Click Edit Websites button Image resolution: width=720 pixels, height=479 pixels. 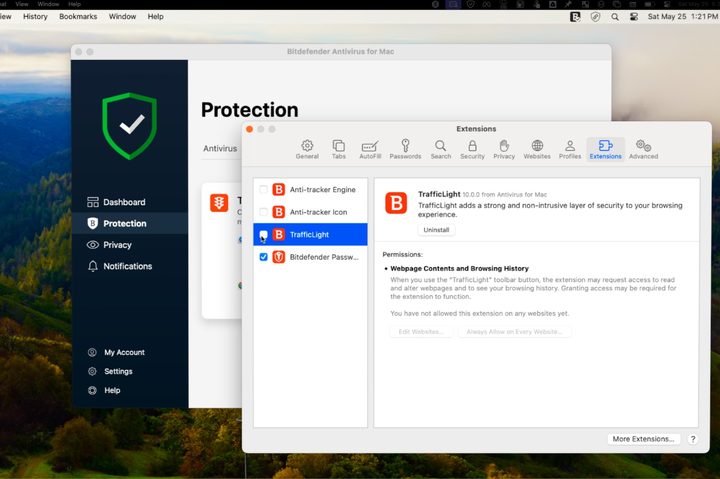pyautogui.click(x=421, y=332)
